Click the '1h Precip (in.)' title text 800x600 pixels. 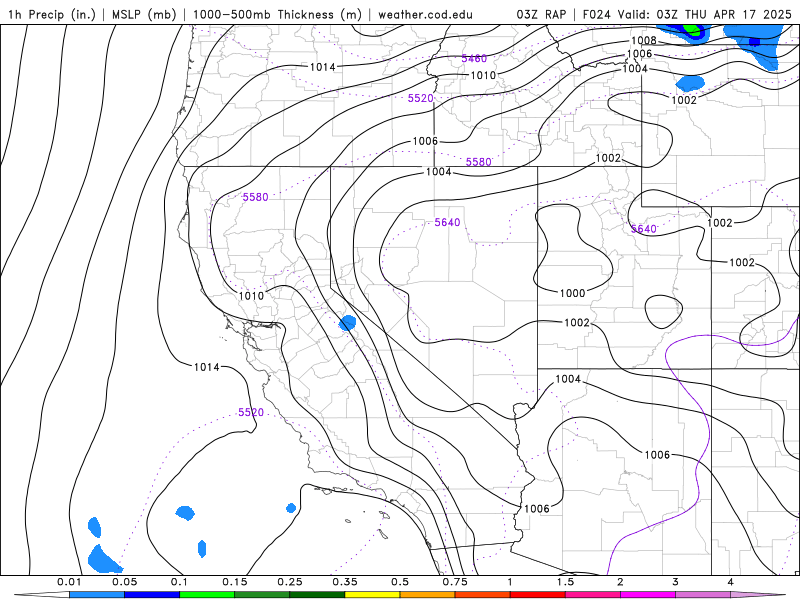(52, 14)
